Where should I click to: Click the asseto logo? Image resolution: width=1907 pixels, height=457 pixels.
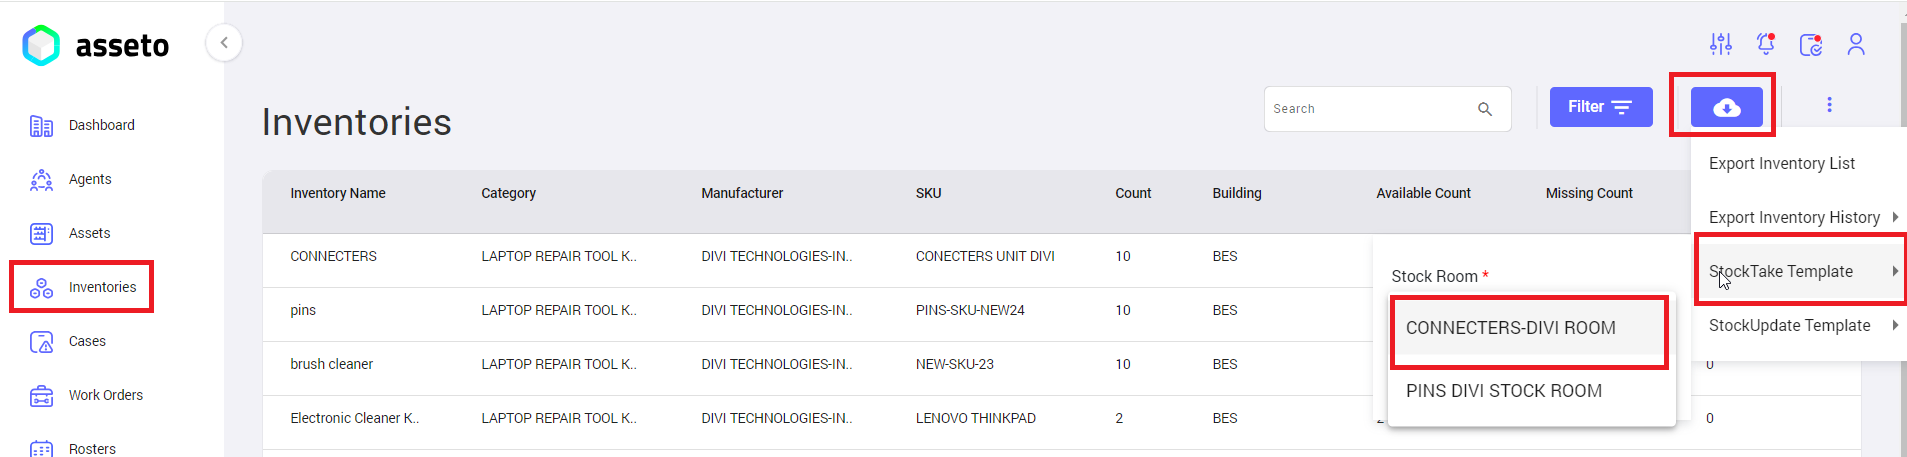click(96, 45)
